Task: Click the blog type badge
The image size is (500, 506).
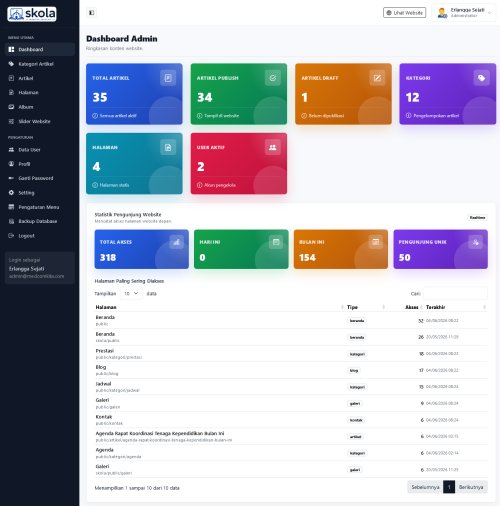Action: (x=354, y=370)
